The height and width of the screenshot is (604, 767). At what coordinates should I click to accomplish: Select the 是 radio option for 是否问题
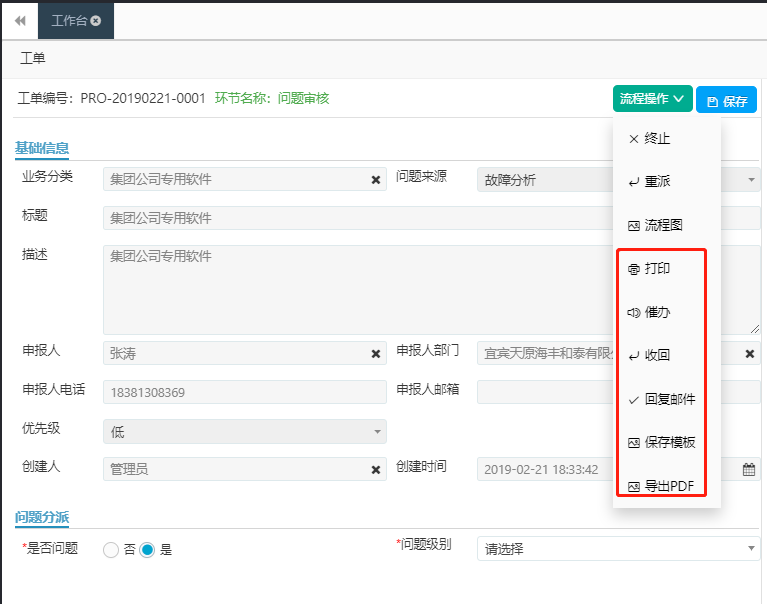[148, 549]
